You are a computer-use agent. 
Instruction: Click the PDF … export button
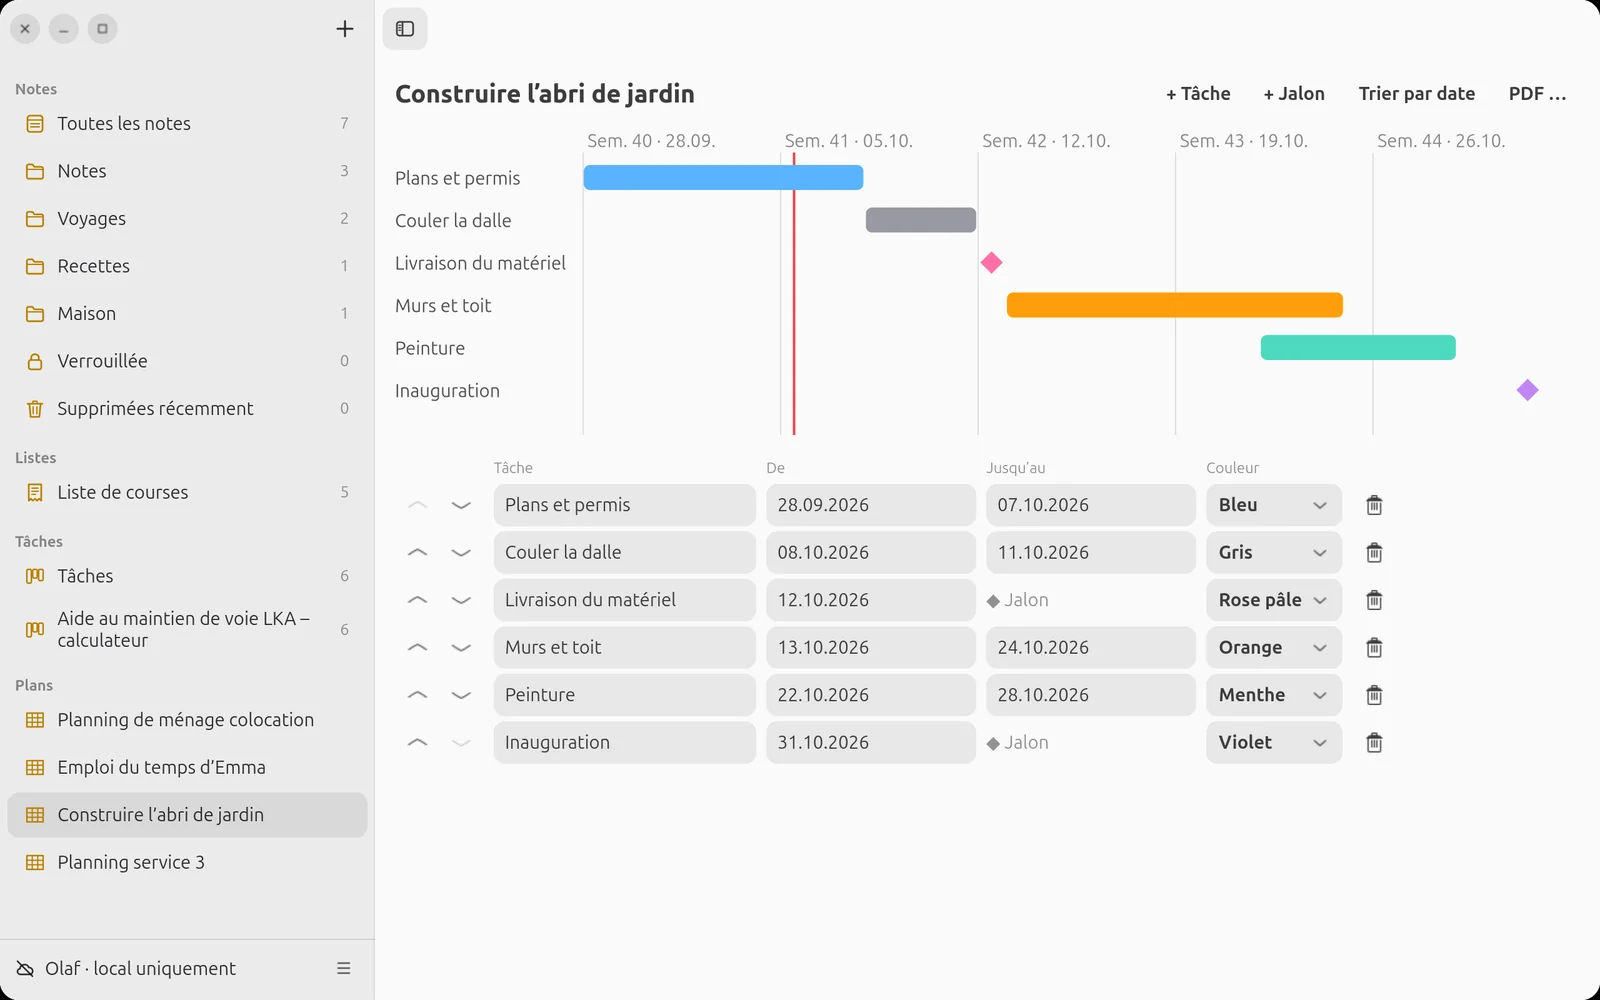coord(1537,94)
